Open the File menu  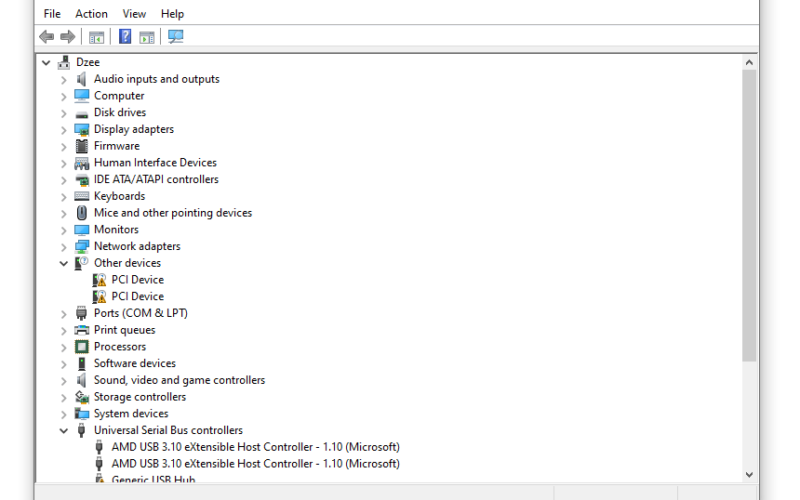pos(52,14)
